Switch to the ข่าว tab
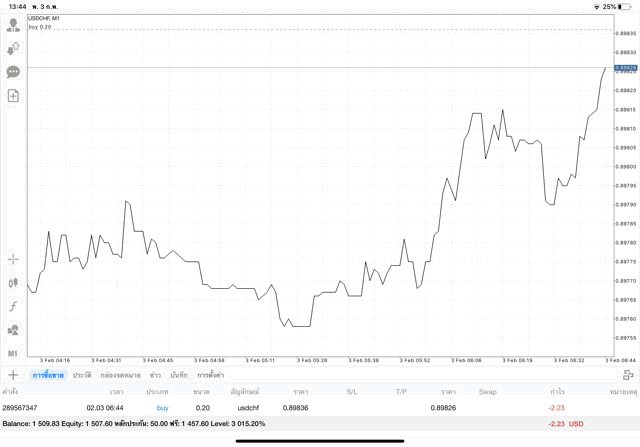 coord(155,375)
